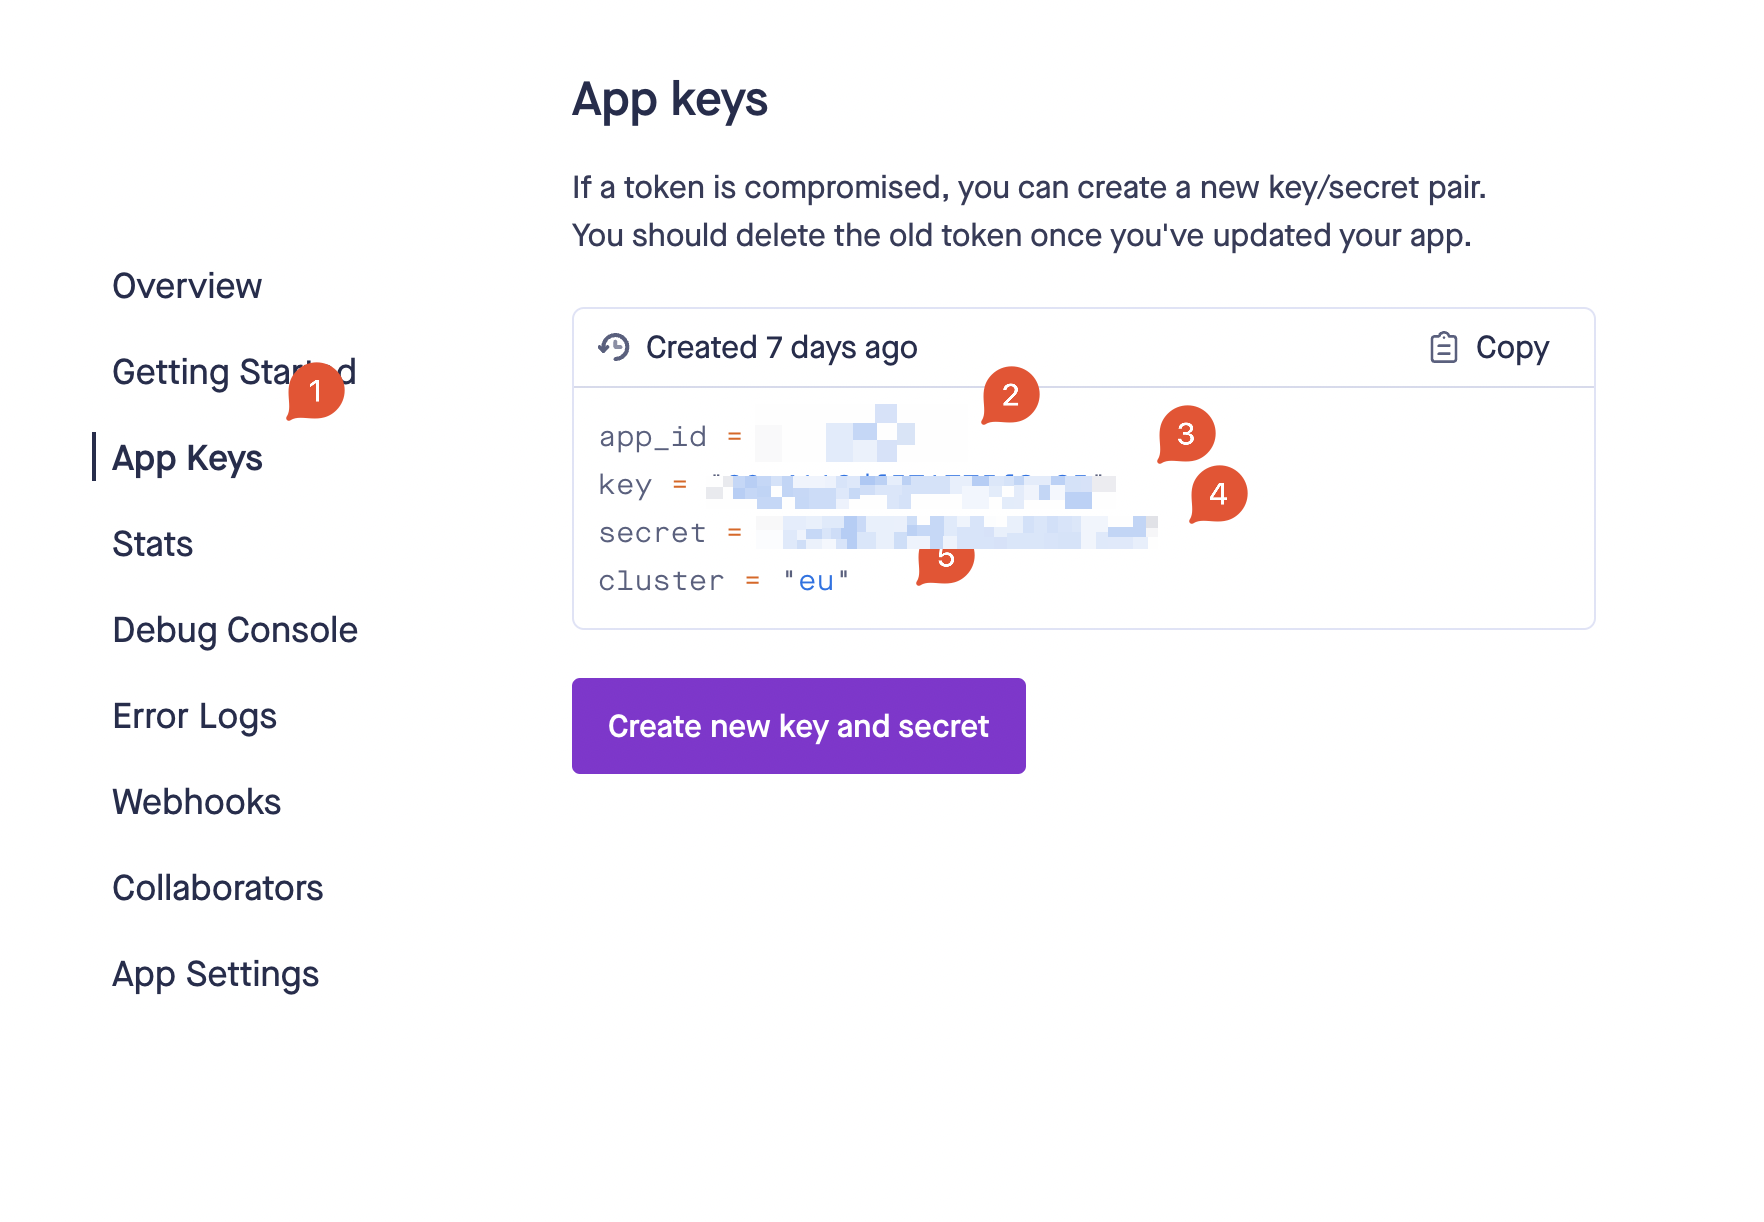
Task: Open the Debug Console
Action: (235, 630)
